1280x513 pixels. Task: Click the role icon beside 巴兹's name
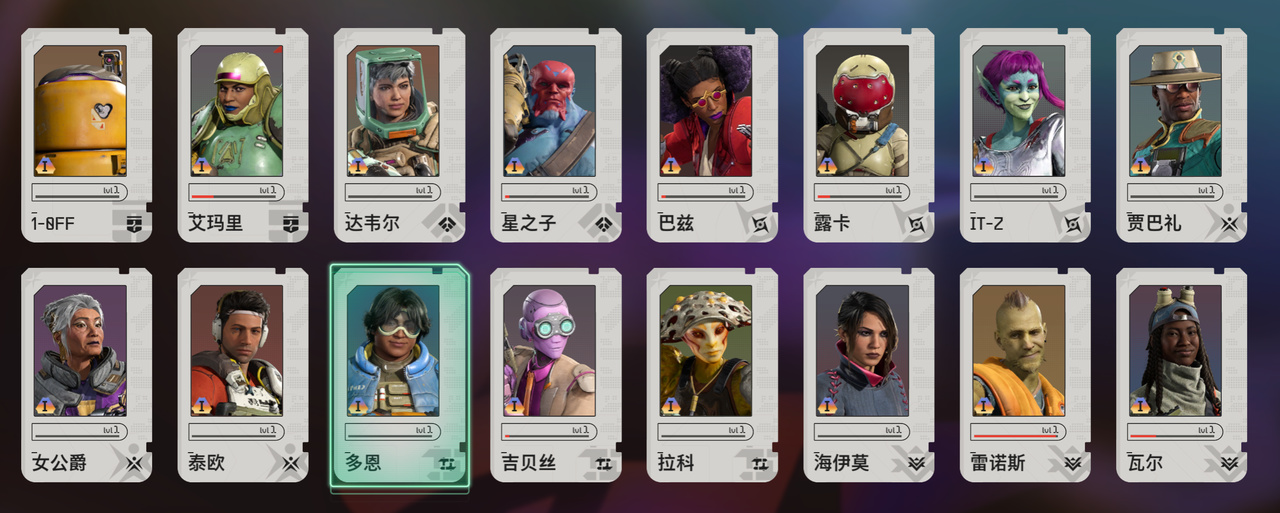(x=760, y=223)
